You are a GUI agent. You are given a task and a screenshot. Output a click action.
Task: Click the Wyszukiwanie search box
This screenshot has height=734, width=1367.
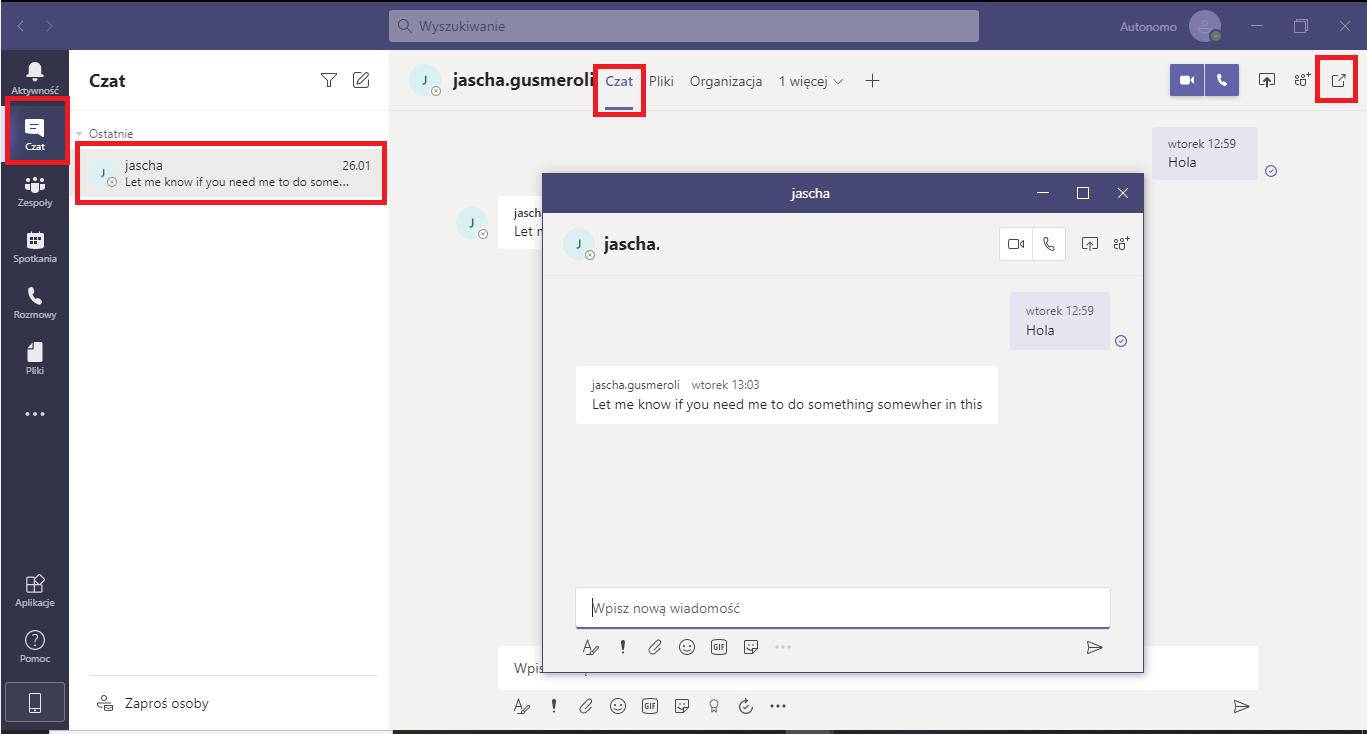(684, 26)
